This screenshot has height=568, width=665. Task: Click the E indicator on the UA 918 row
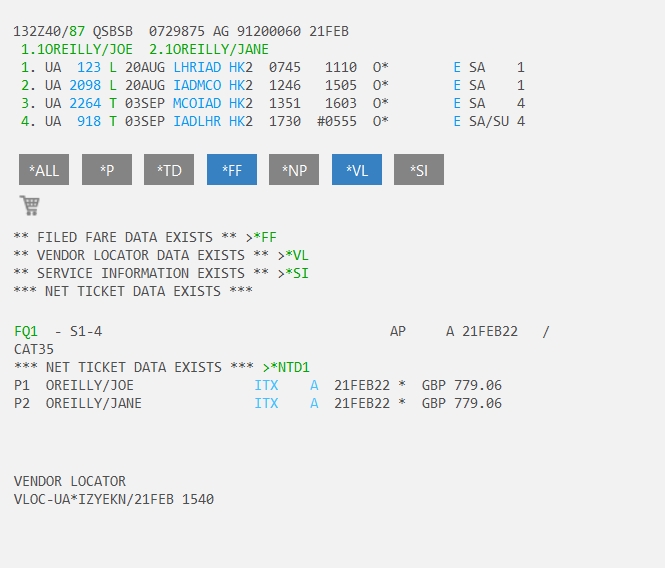pyautogui.click(x=457, y=121)
